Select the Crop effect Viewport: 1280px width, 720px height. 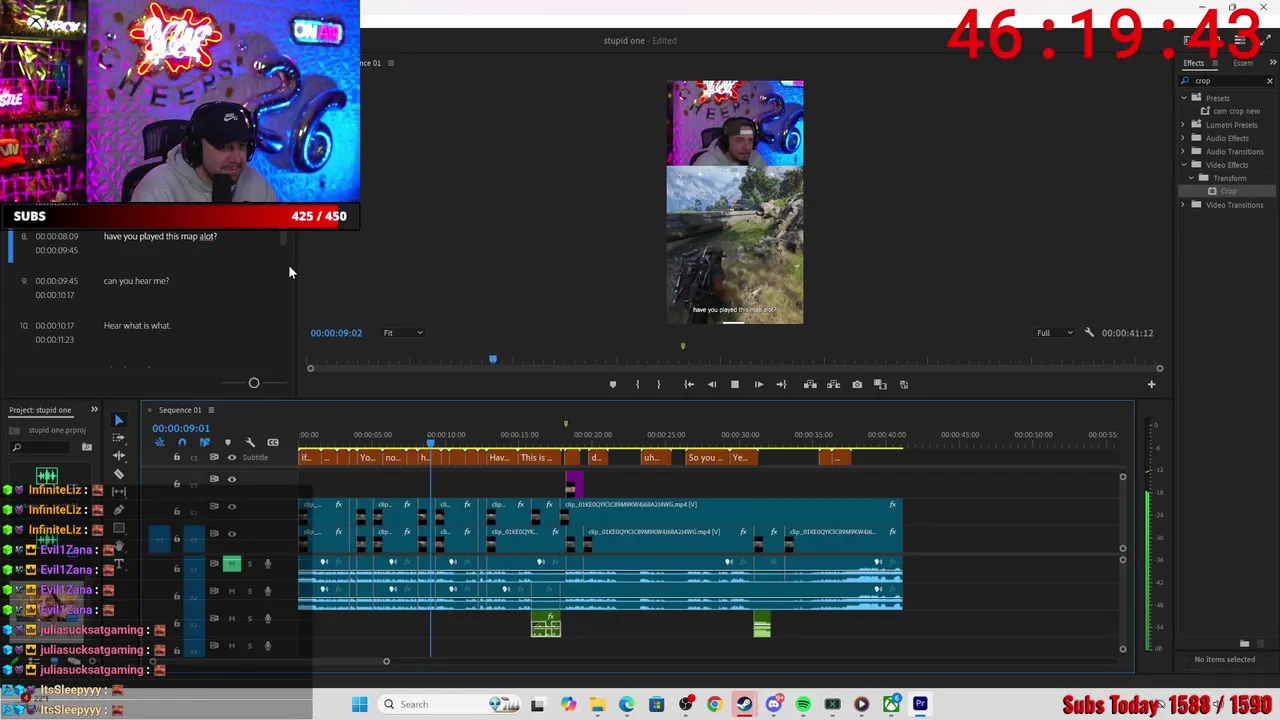point(1228,191)
